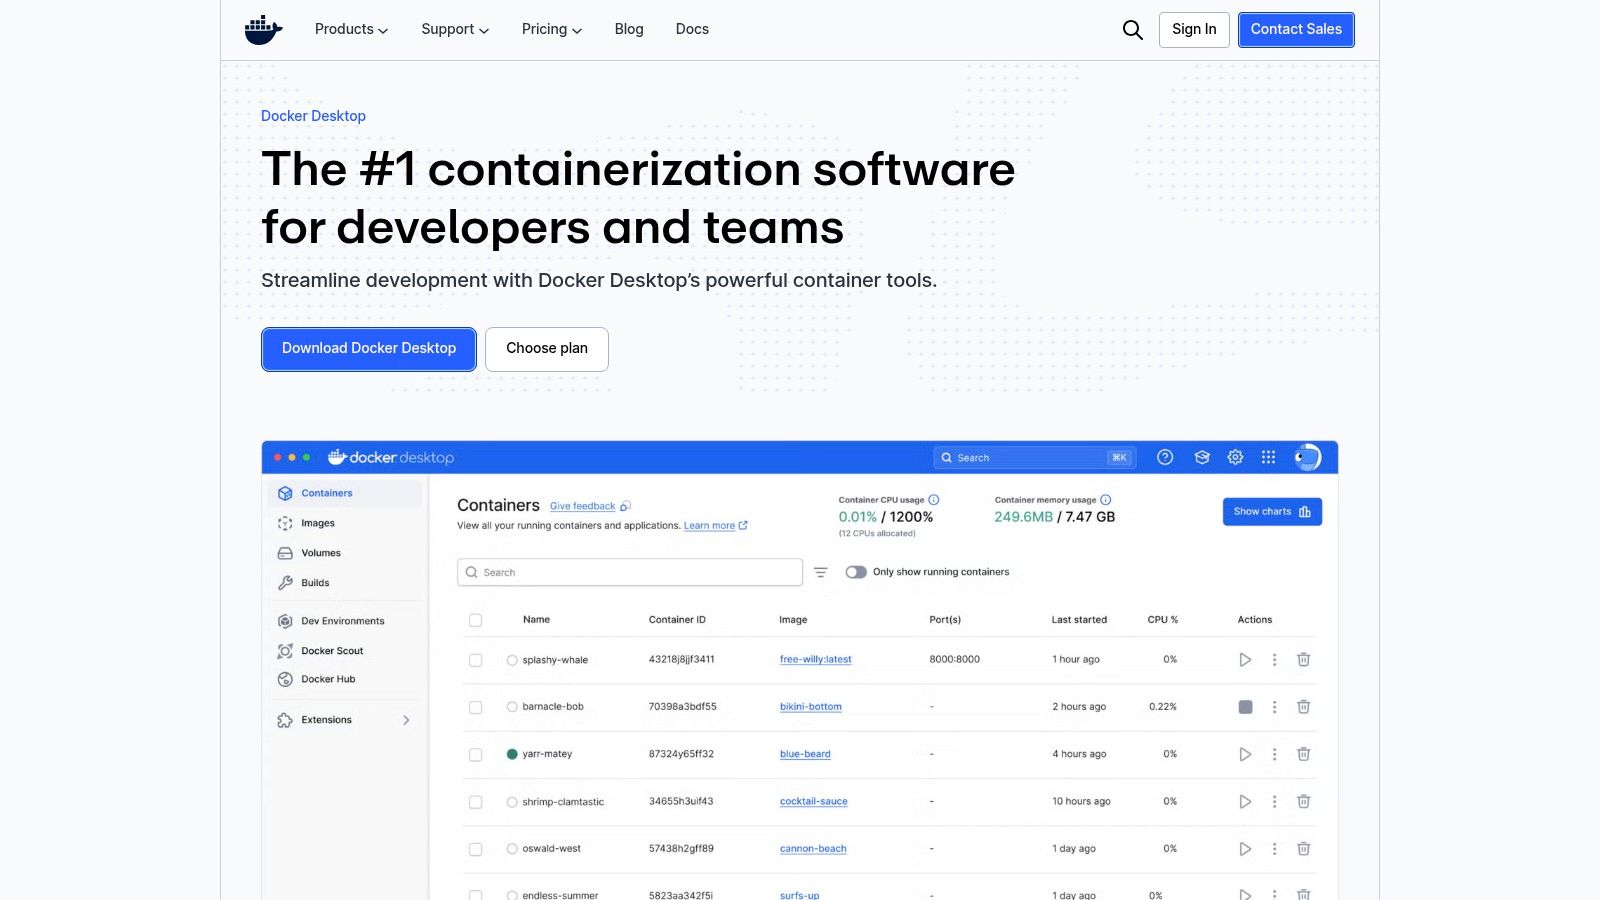Click Download Docker Desktop button
This screenshot has height=900, width=1600.
(369, 349)
